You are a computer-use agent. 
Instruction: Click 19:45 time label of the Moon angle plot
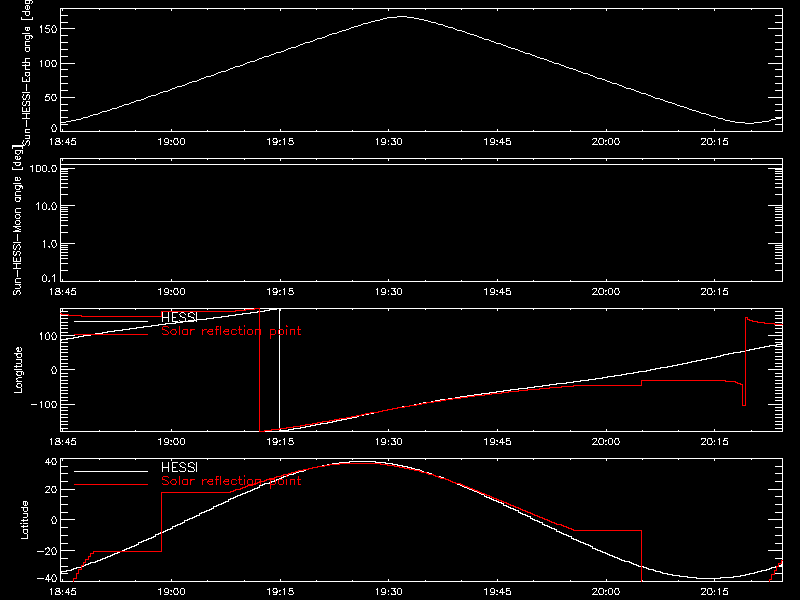pyautogui.click(x=497, y=292)
